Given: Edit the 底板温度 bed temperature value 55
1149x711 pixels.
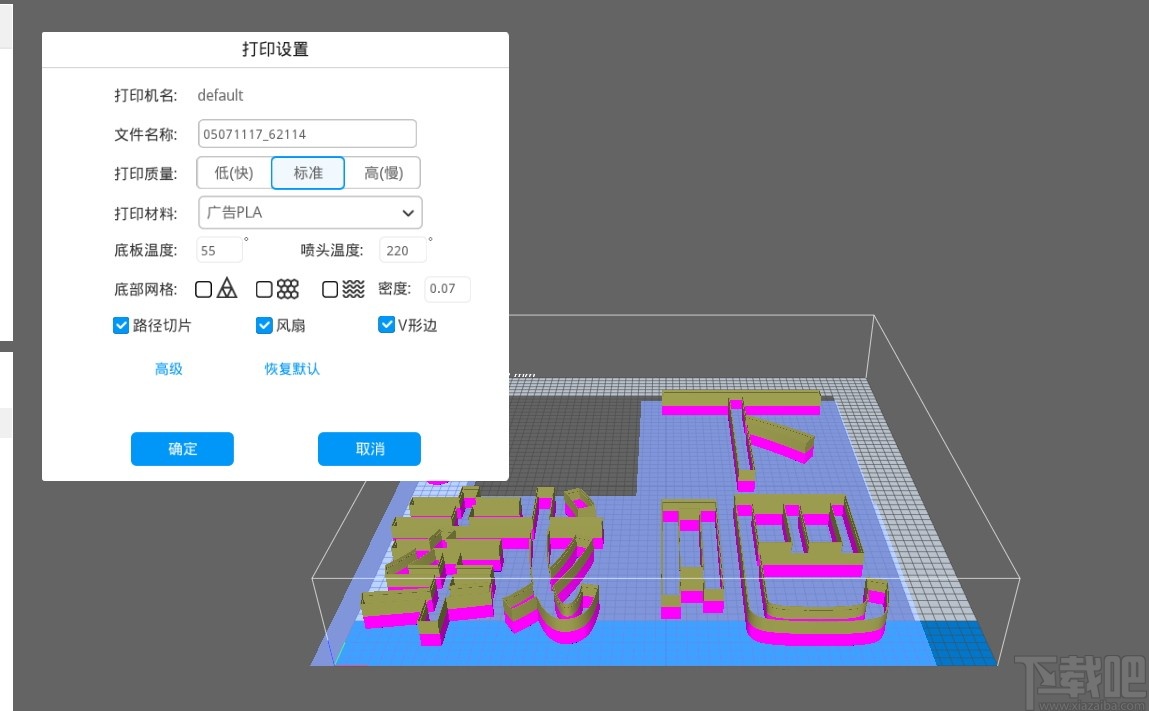Looking at the screenshot, I should (219, 250).
